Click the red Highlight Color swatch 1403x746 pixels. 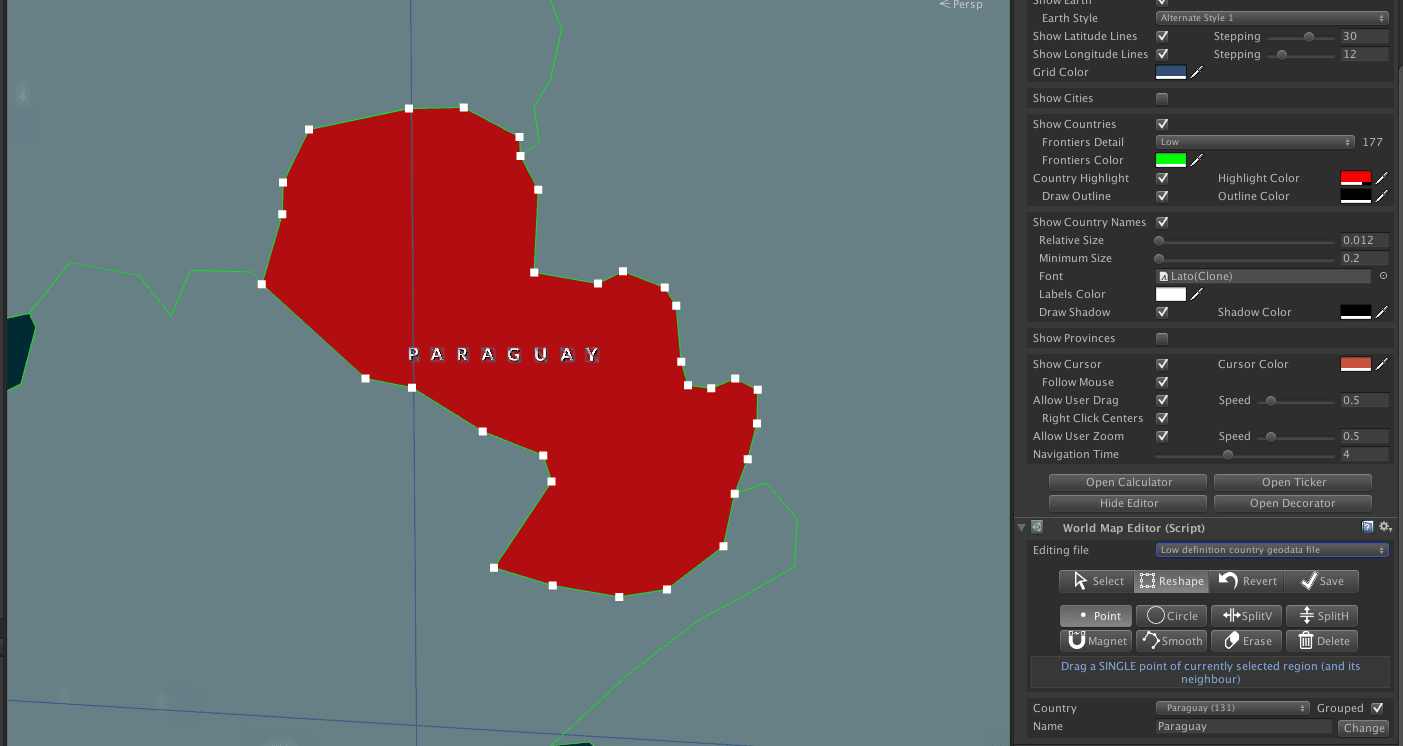pos(1355,178)
